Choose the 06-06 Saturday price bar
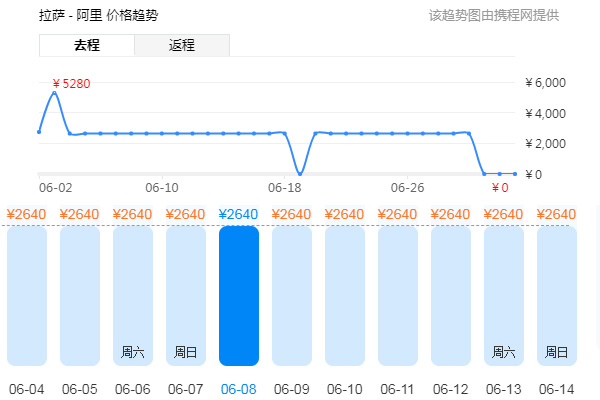The image size is (600, 400). pyautogui.click(x=132, y=295)
